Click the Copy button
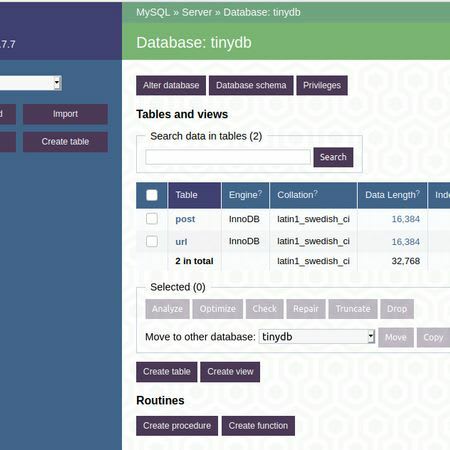The height and width of the screenshot is (450, 450). pos(433,337)
